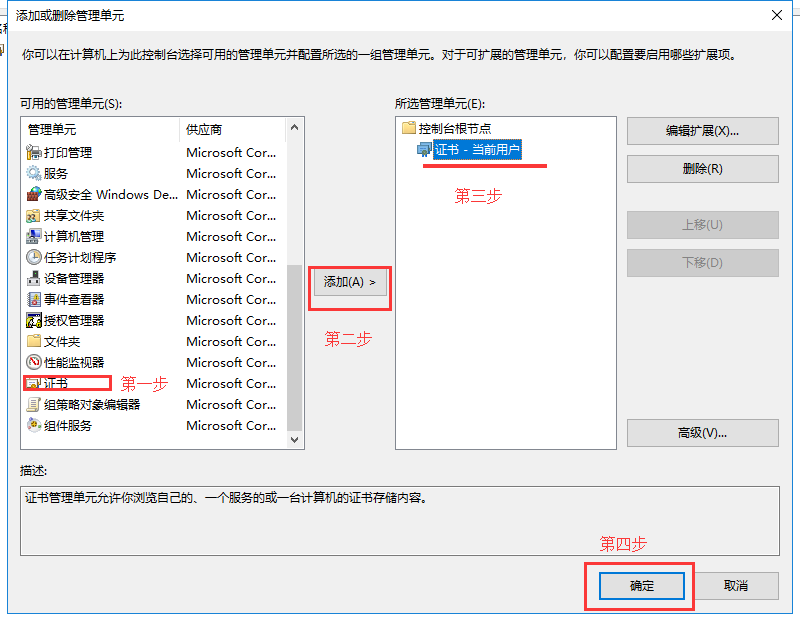The image size is (800, 621).
Task: Click the 打印管理 printer icon
Action: click(x=34, y=153)
